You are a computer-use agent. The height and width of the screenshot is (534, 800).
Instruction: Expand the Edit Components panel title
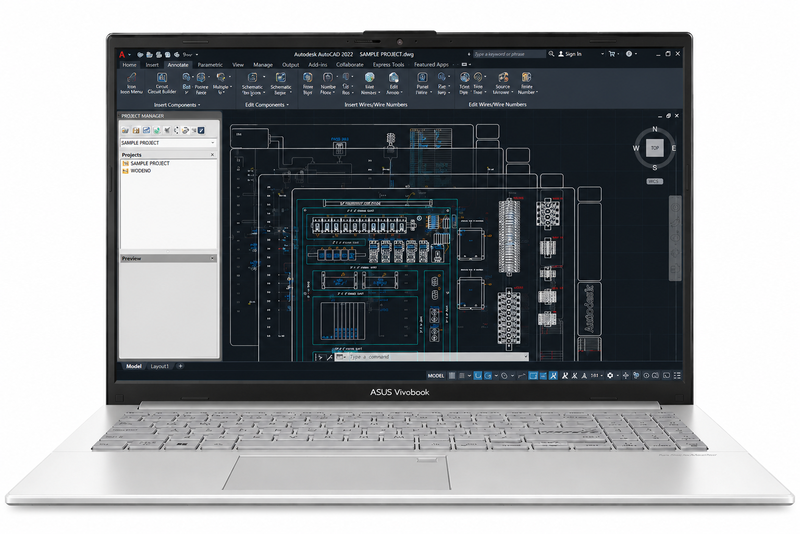267,105
